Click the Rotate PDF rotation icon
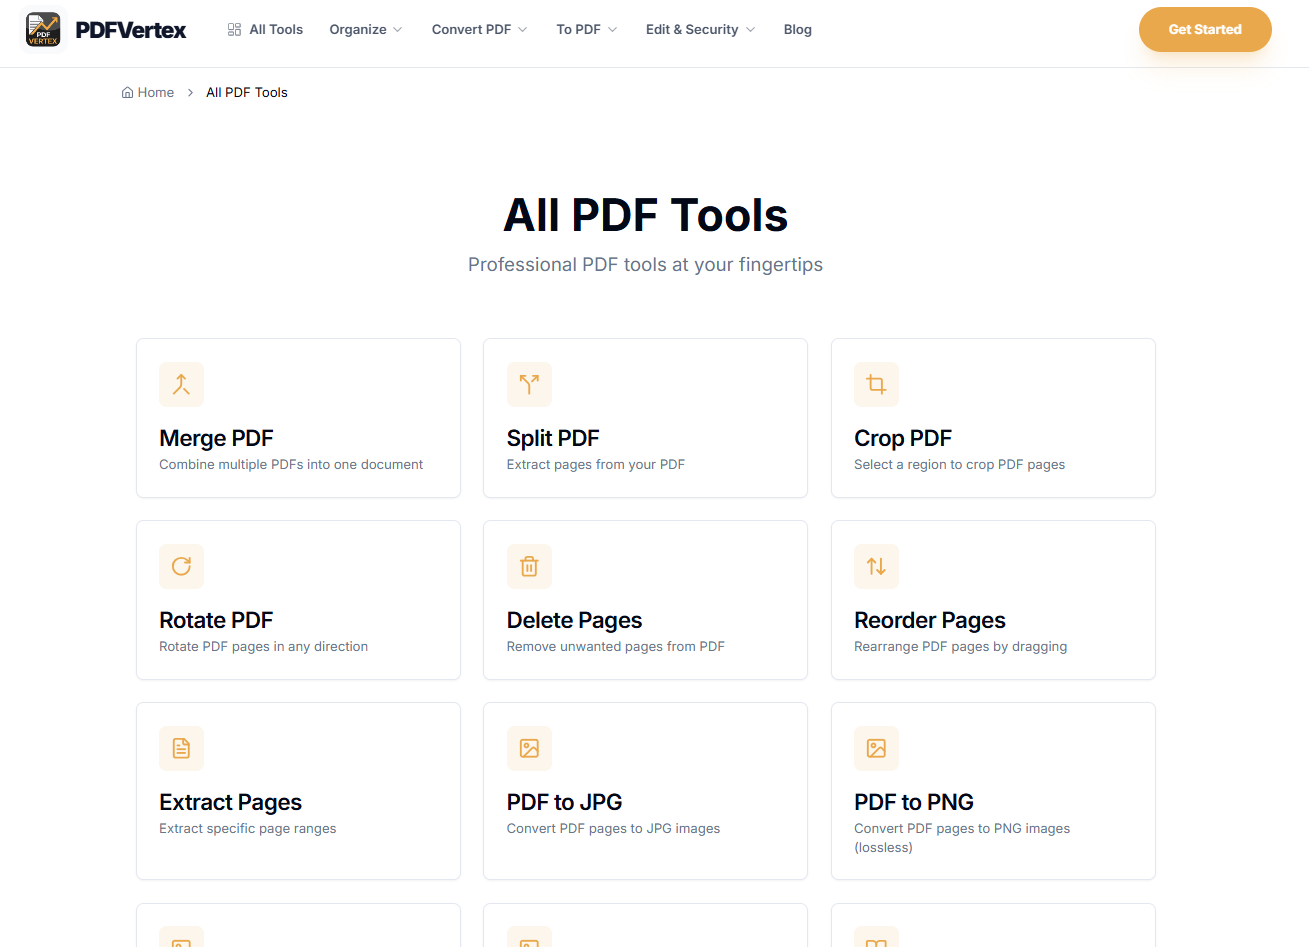1309x947 pixels. click(x=181, y=566)
